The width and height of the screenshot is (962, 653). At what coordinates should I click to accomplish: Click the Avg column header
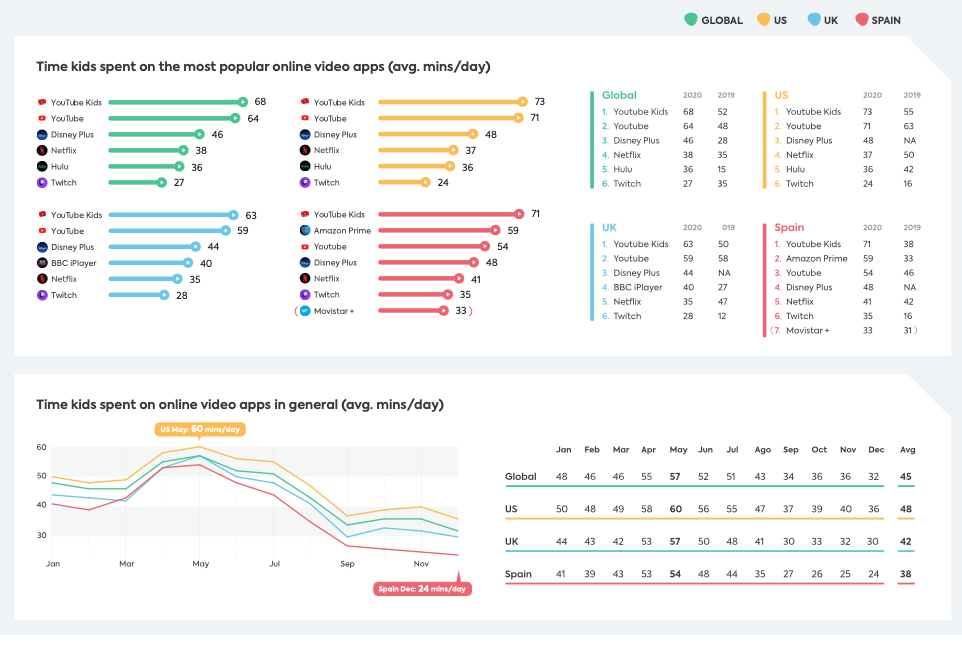907,450
